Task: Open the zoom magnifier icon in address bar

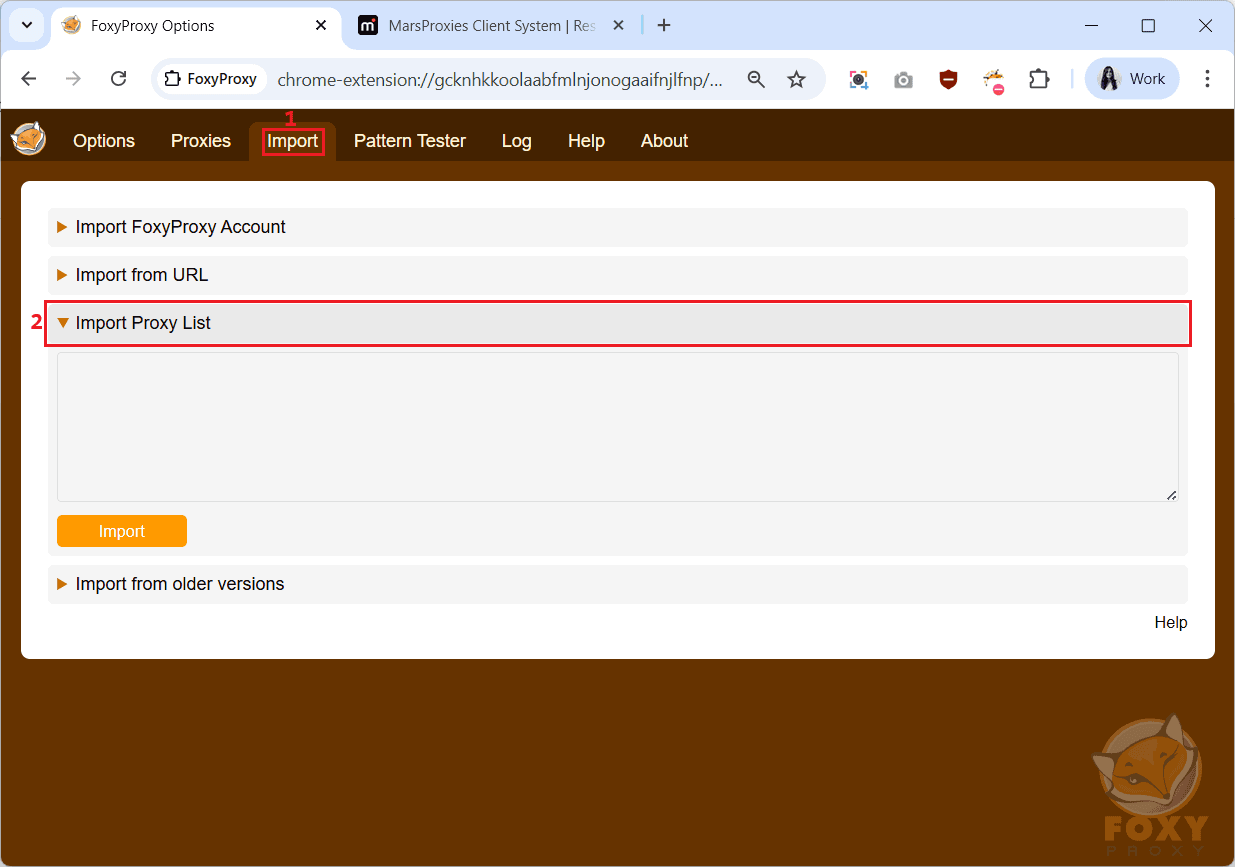Action: point(757,79)
